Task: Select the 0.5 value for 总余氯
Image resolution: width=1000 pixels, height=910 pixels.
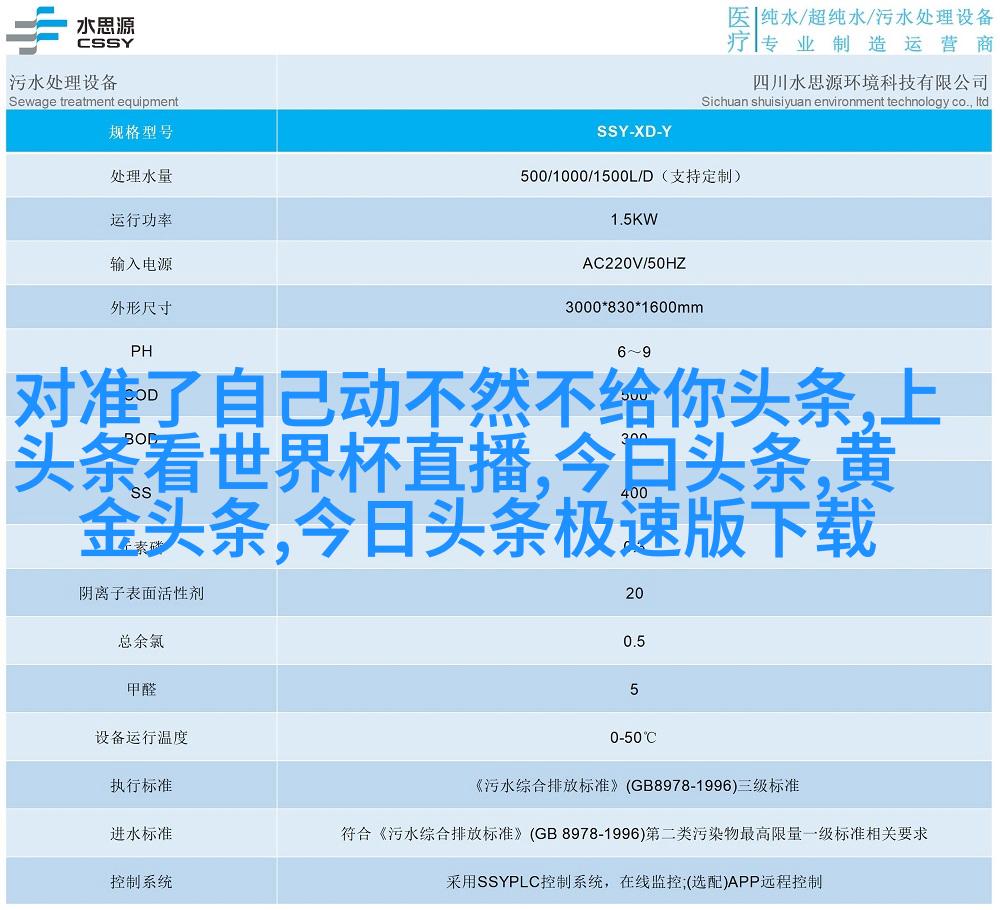Action: 634,641
